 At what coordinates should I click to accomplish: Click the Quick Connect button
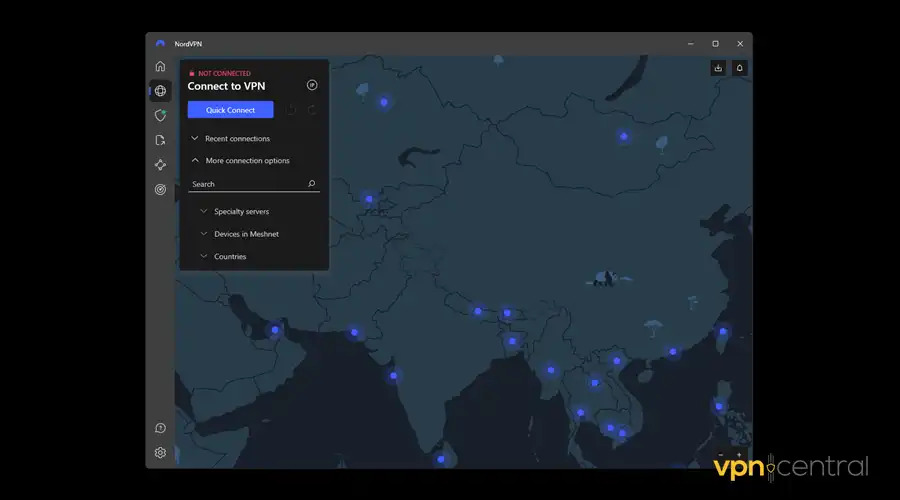click(230, 110)
